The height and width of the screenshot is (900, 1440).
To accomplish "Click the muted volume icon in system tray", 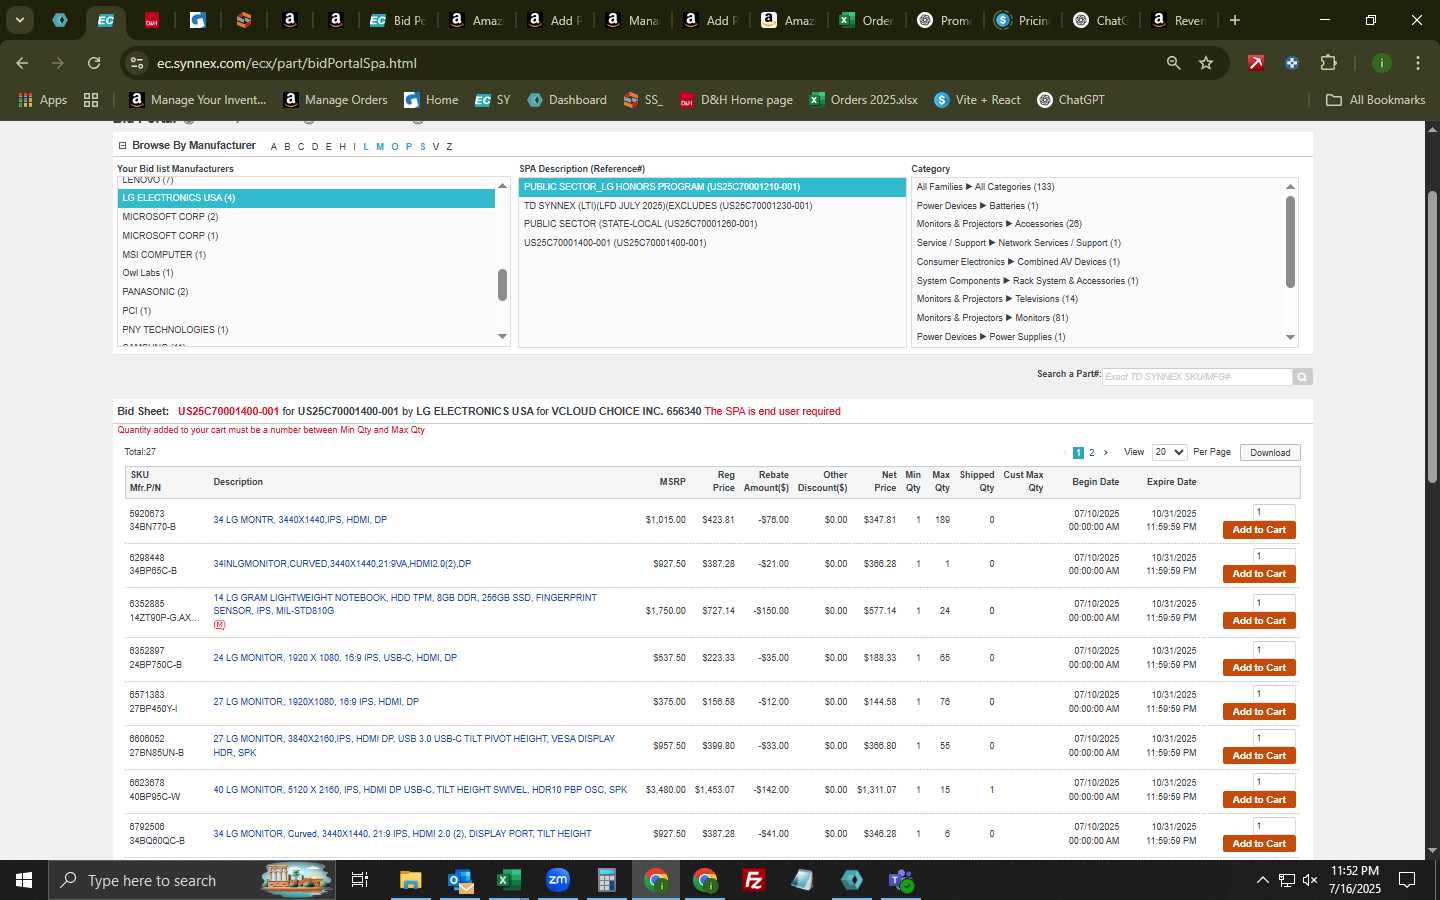I will 1310,880.
